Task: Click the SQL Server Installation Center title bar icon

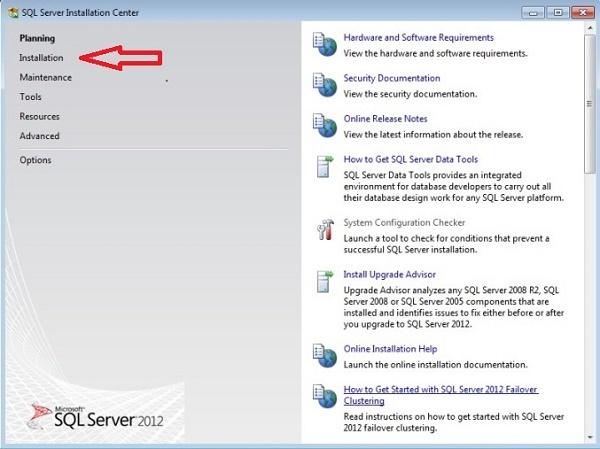Action: tap(12, 11)
